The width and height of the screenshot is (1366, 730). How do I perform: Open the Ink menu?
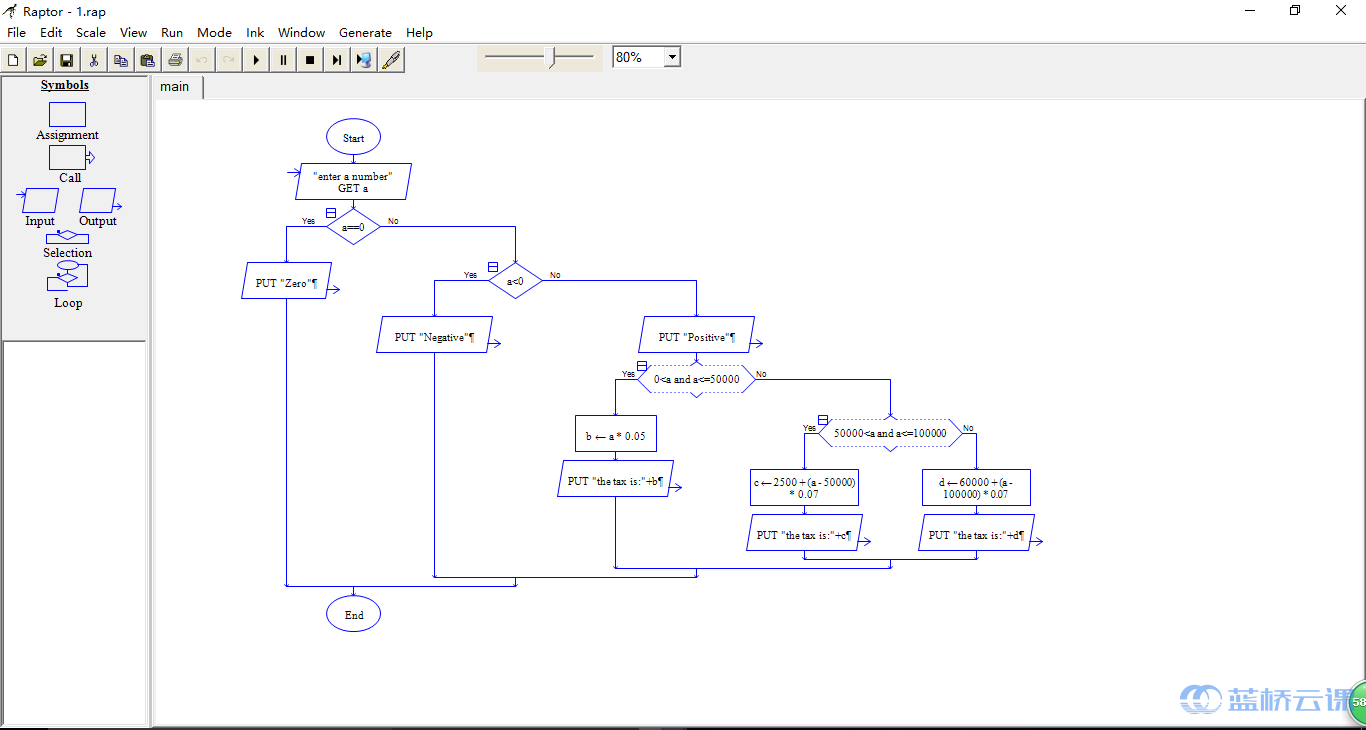[255, 32]
